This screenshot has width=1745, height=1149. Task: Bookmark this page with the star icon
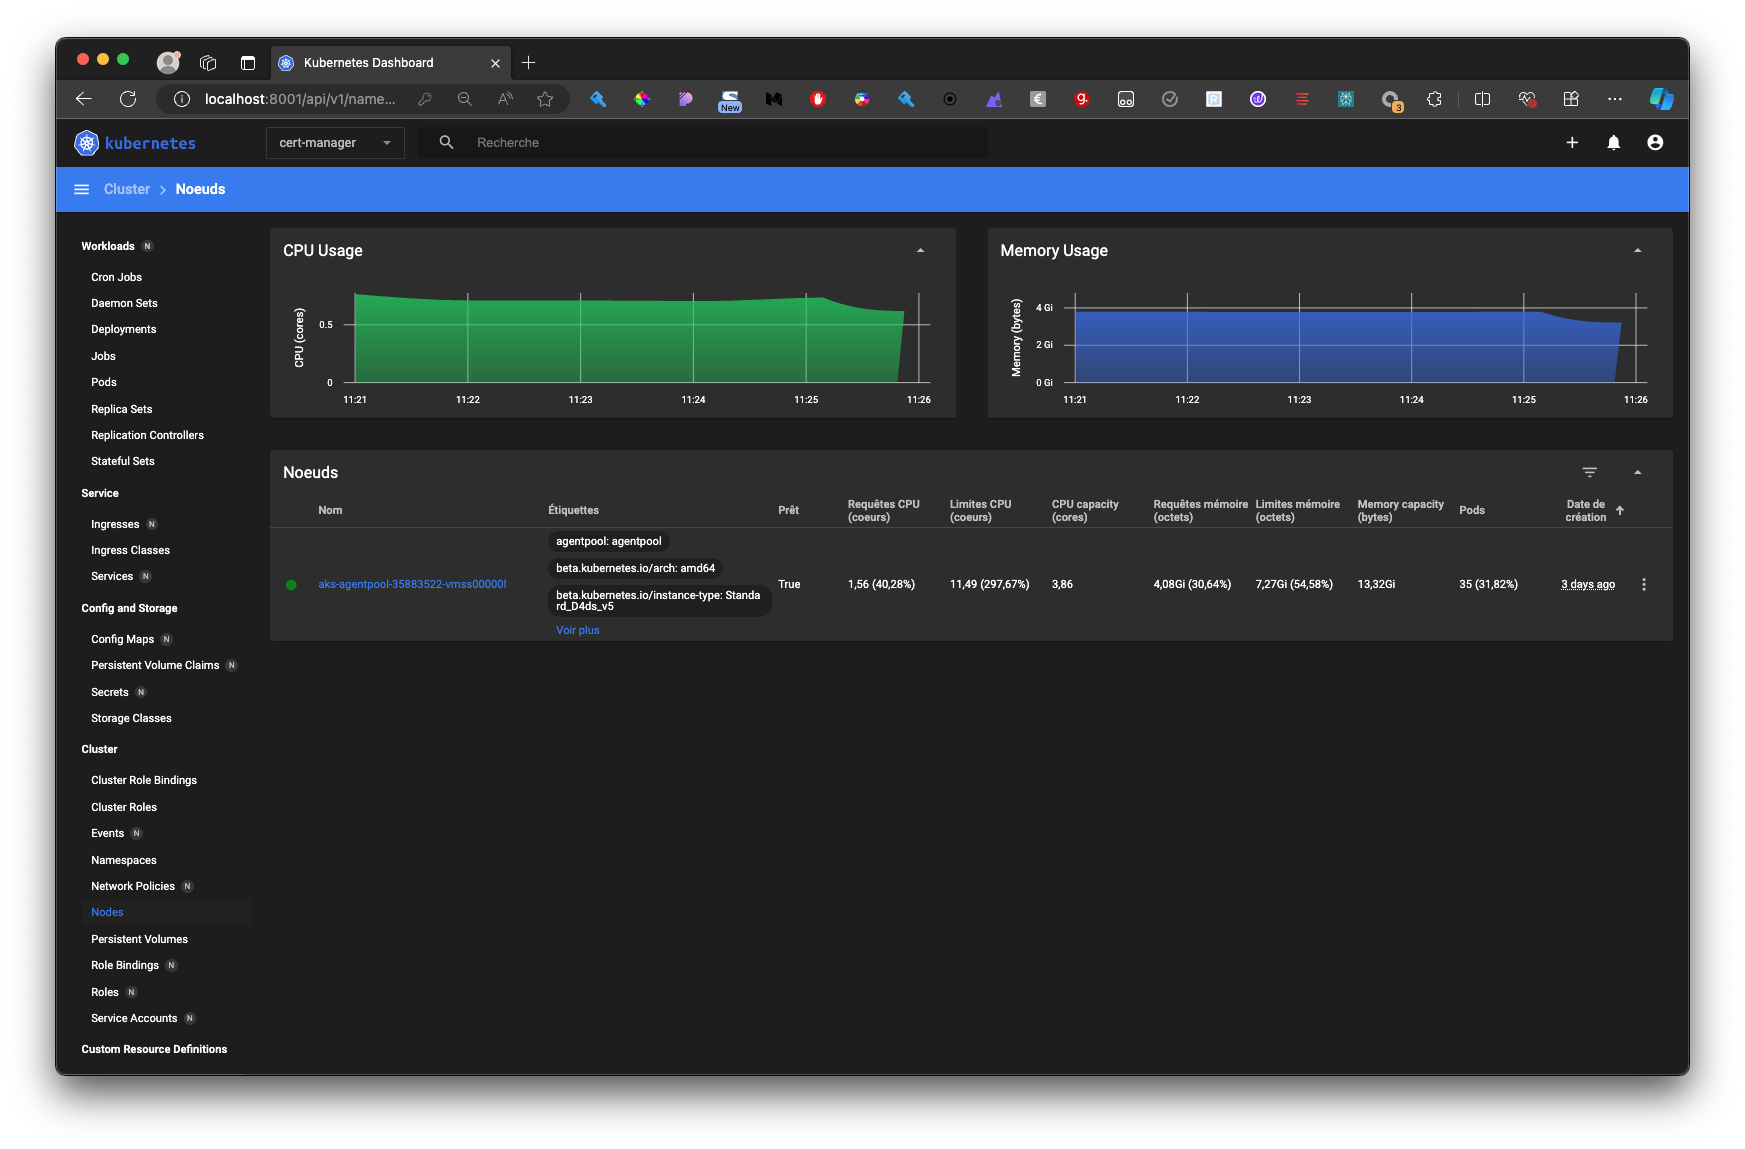coord(545,99)
